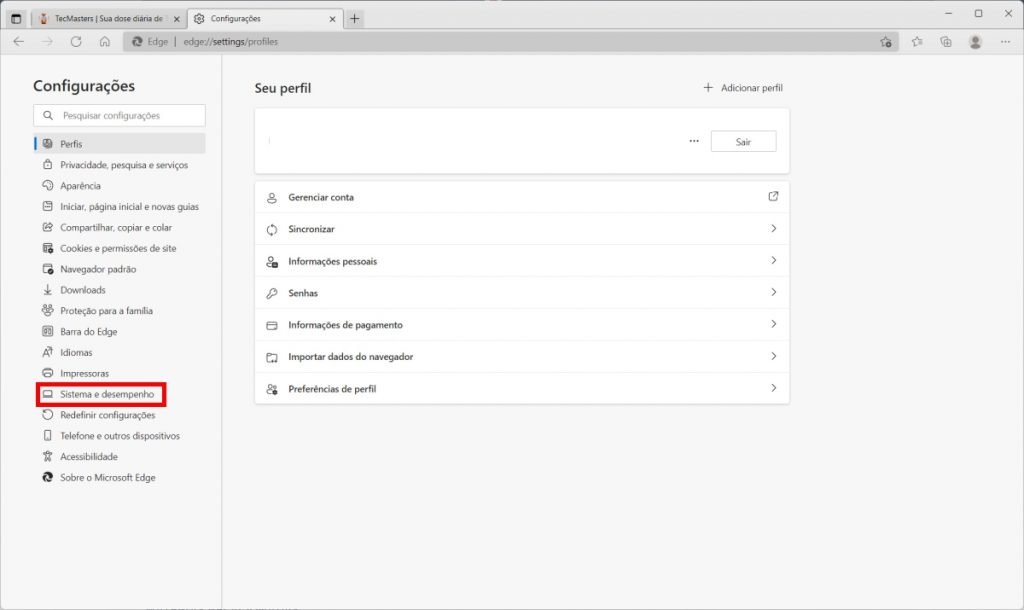Viewport: 1024px width, 610px height.
Task: Click the Sair button
Action: tap(743, 142)
